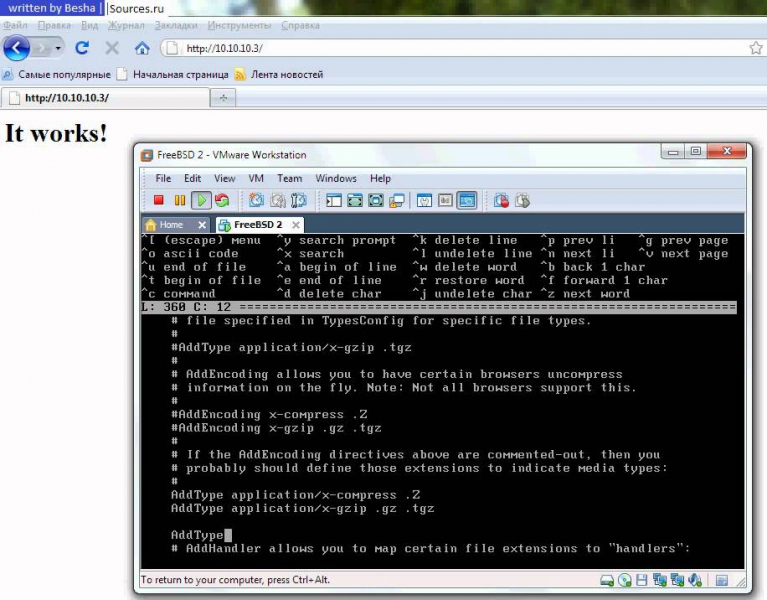Screen dimensions: 767x600
Task: Open the VM menu
Action: coord(256,178)
